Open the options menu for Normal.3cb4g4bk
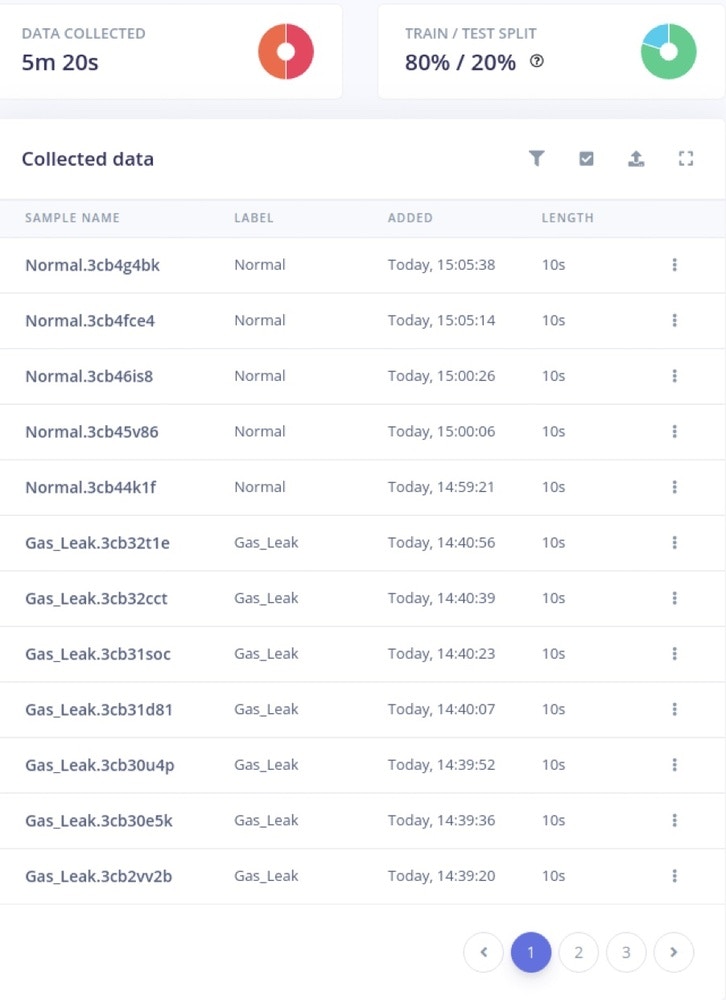The height and width of the screenshot is (1000, 726). click(x=674, y=265)
